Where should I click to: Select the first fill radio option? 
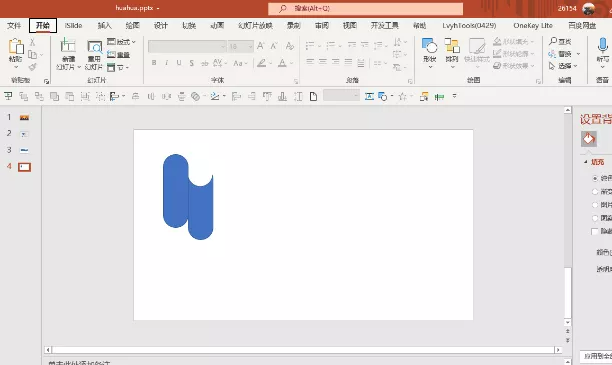(x=595, y=178)
